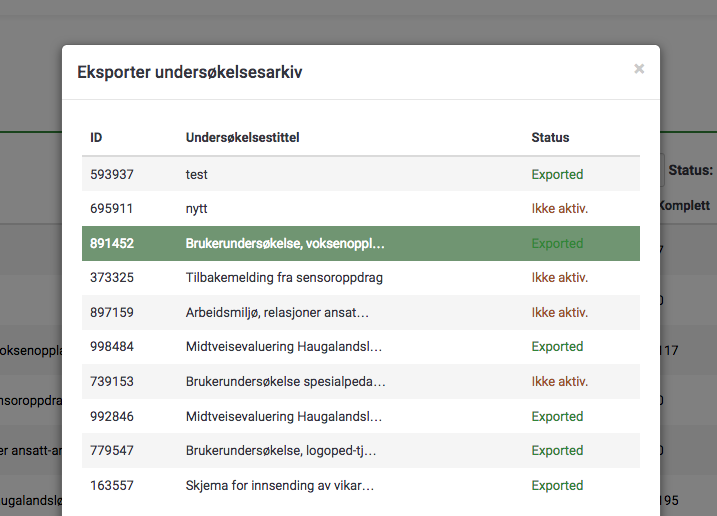Click ID 593937 cell
The width and height of the screenshot is (717, 516).
pyautogui.click(x=112, y=174)
